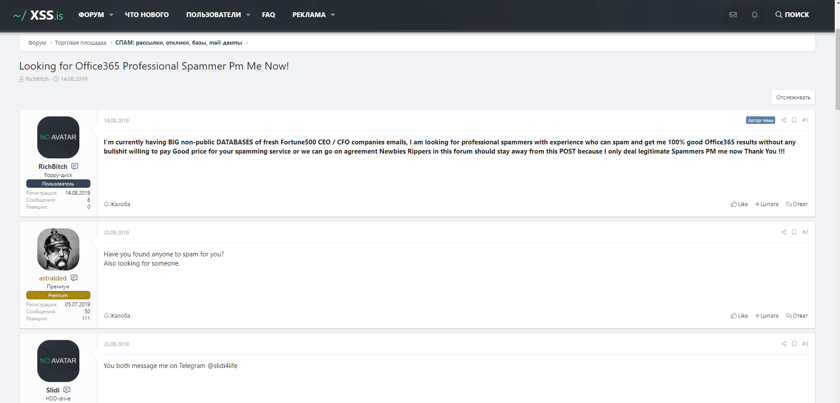This screenshot has width=840, height=403.
Task: Click Slidi post date 20.09.2019
Action: (116, 344)
